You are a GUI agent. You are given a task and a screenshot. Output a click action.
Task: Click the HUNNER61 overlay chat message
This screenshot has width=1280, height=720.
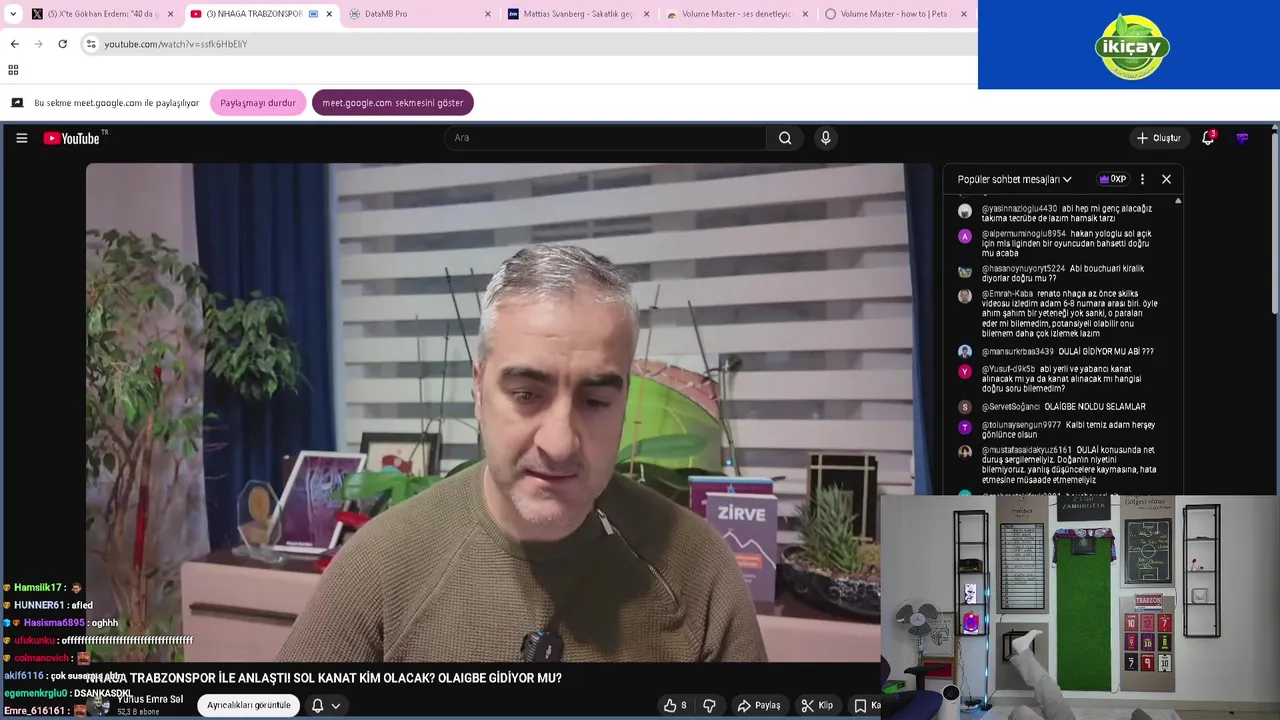(47, 605)
